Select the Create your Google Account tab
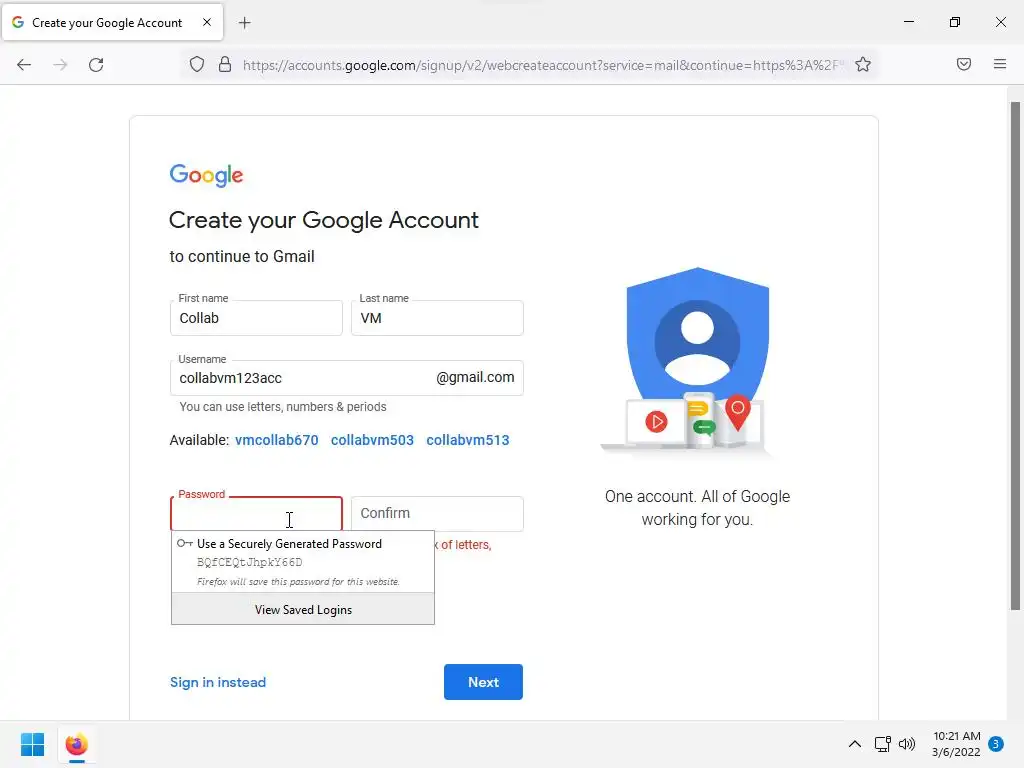The height and width of the screenshot is (768, 1024). (x=113, y=23)
